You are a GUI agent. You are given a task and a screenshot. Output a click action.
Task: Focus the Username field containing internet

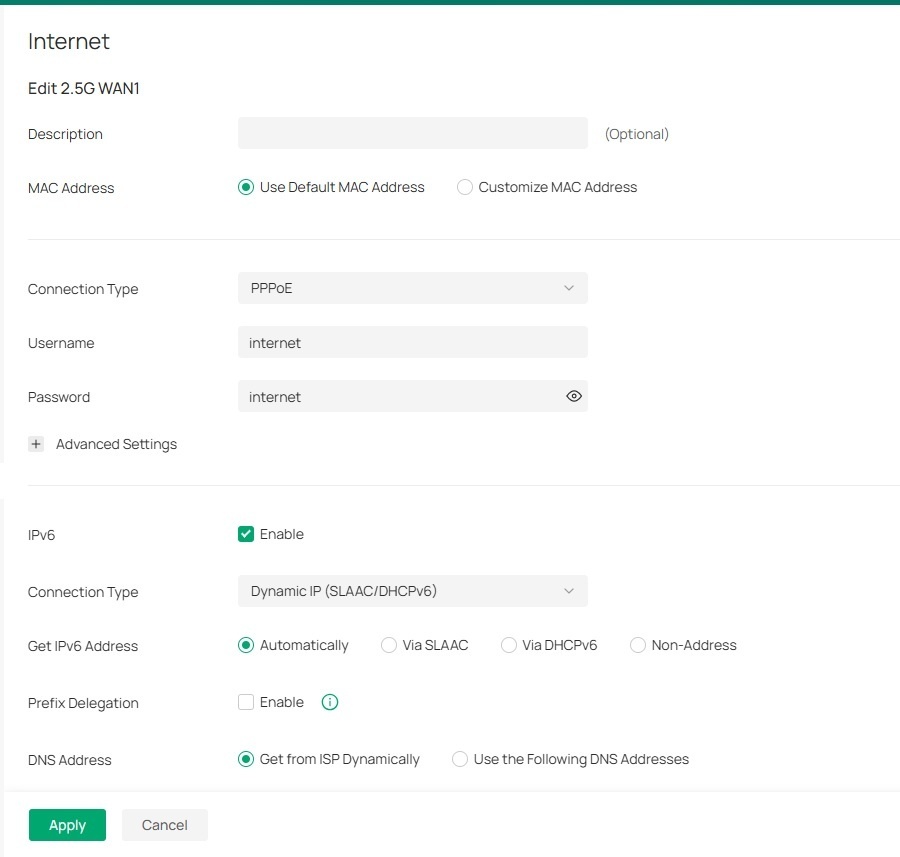point(413,342)
